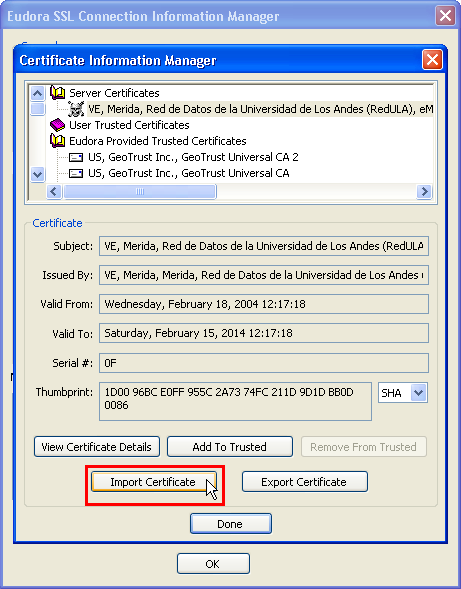Click the Import Certificate button
Image resolution: width=461 pixels, height=589 pixels.
click(154, 482)
